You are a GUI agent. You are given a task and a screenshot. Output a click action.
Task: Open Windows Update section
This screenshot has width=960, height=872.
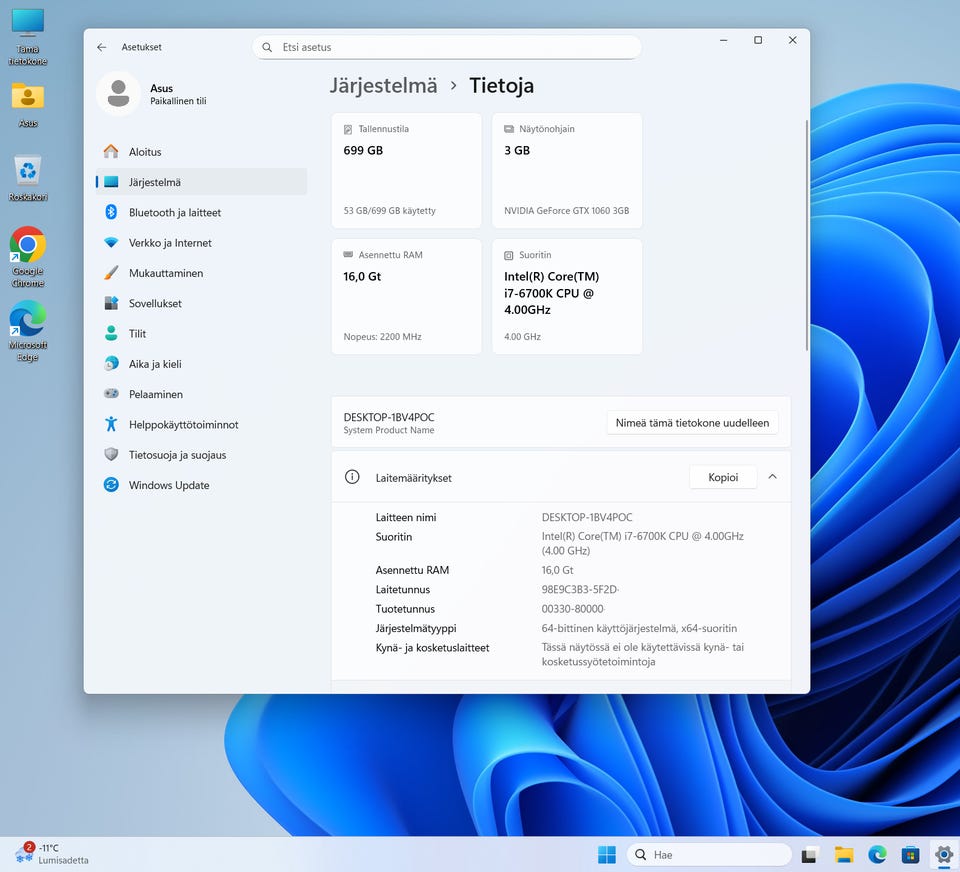click(x=168, y=485)
